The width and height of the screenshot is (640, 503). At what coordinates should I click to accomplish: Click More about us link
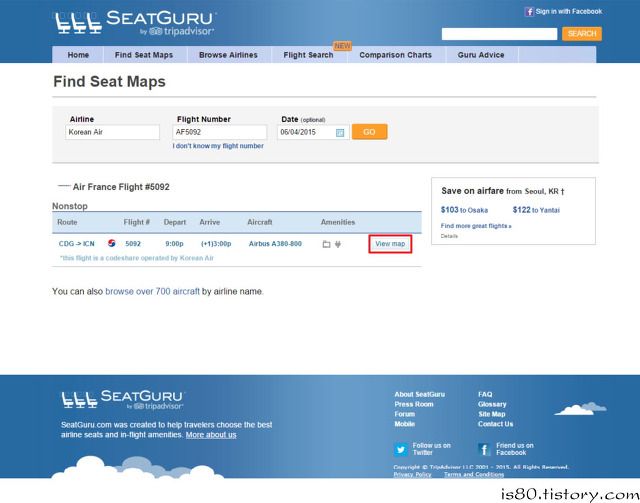coord(211,435)
